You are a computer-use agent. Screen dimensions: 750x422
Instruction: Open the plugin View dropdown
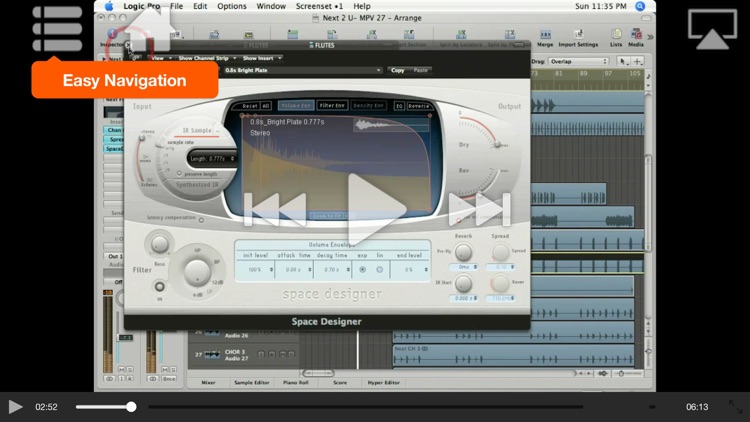point(161,58)
